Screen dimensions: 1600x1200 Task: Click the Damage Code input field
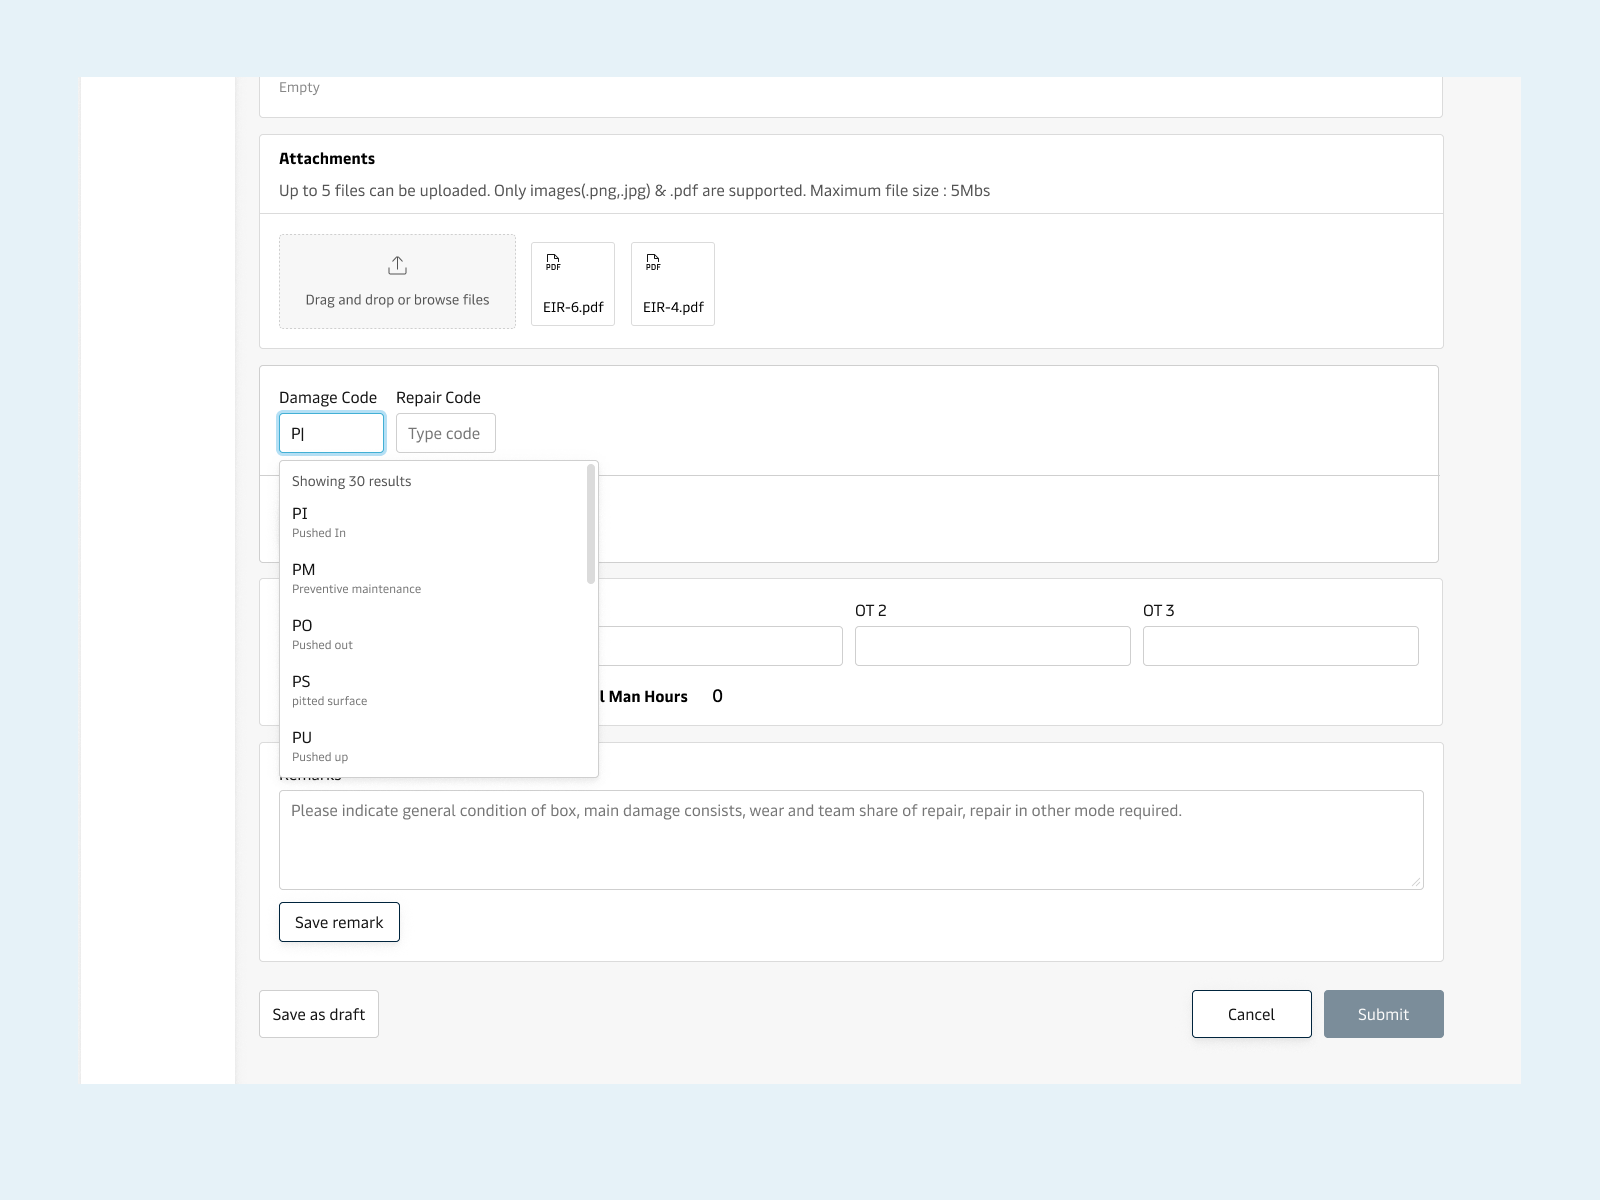point(331,433)
